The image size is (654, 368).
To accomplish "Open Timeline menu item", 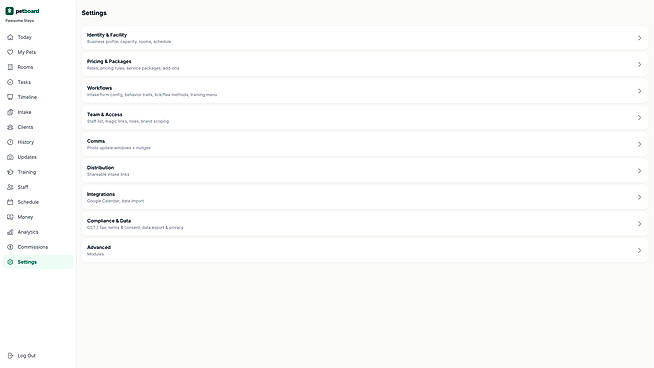I will tap(38, 97).
